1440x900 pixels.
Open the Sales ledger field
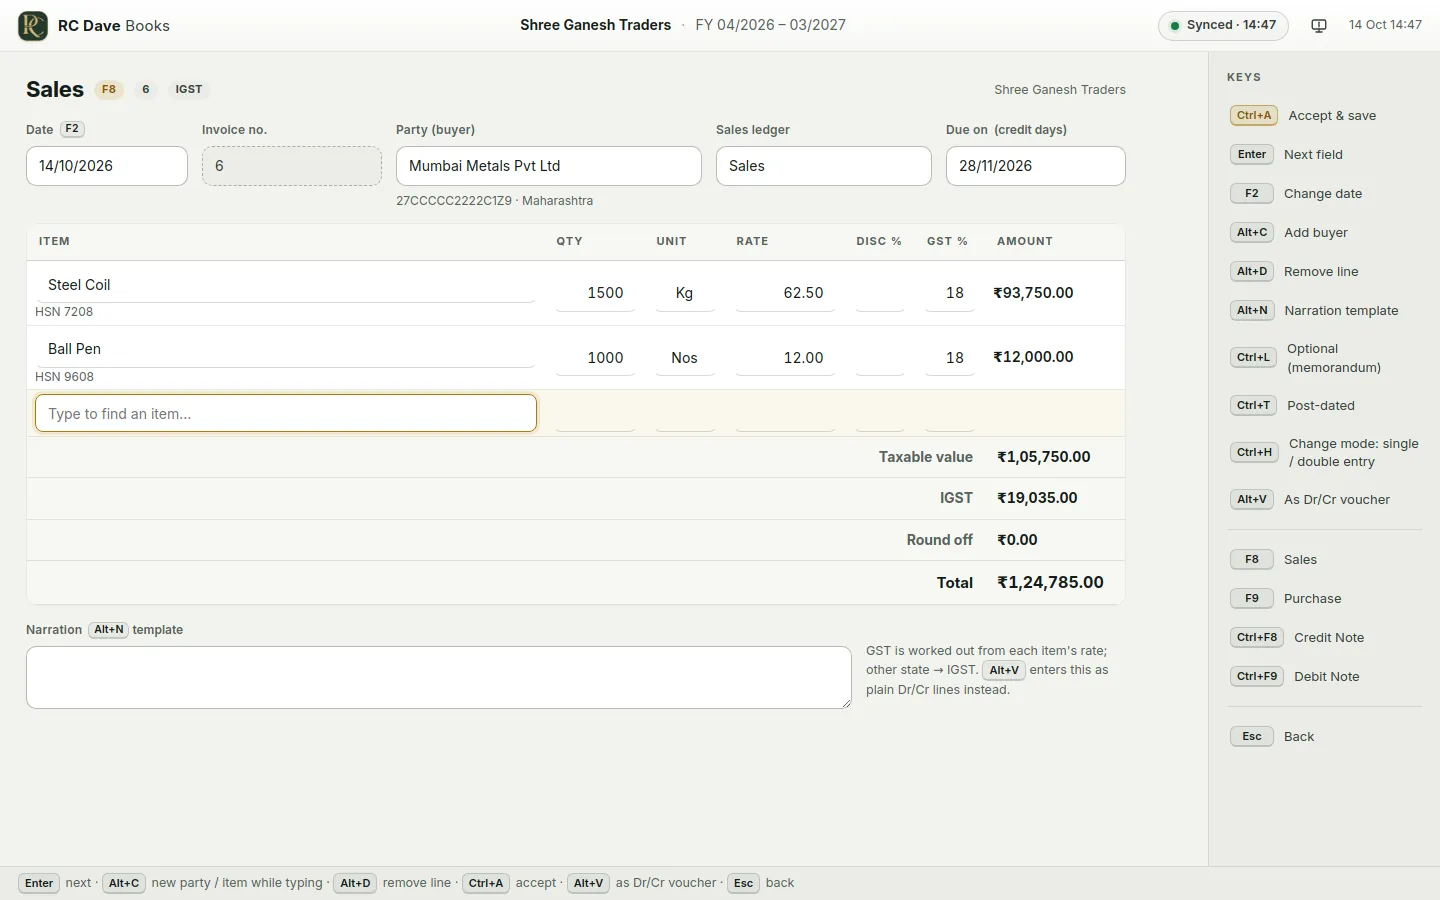coord(824,166)
